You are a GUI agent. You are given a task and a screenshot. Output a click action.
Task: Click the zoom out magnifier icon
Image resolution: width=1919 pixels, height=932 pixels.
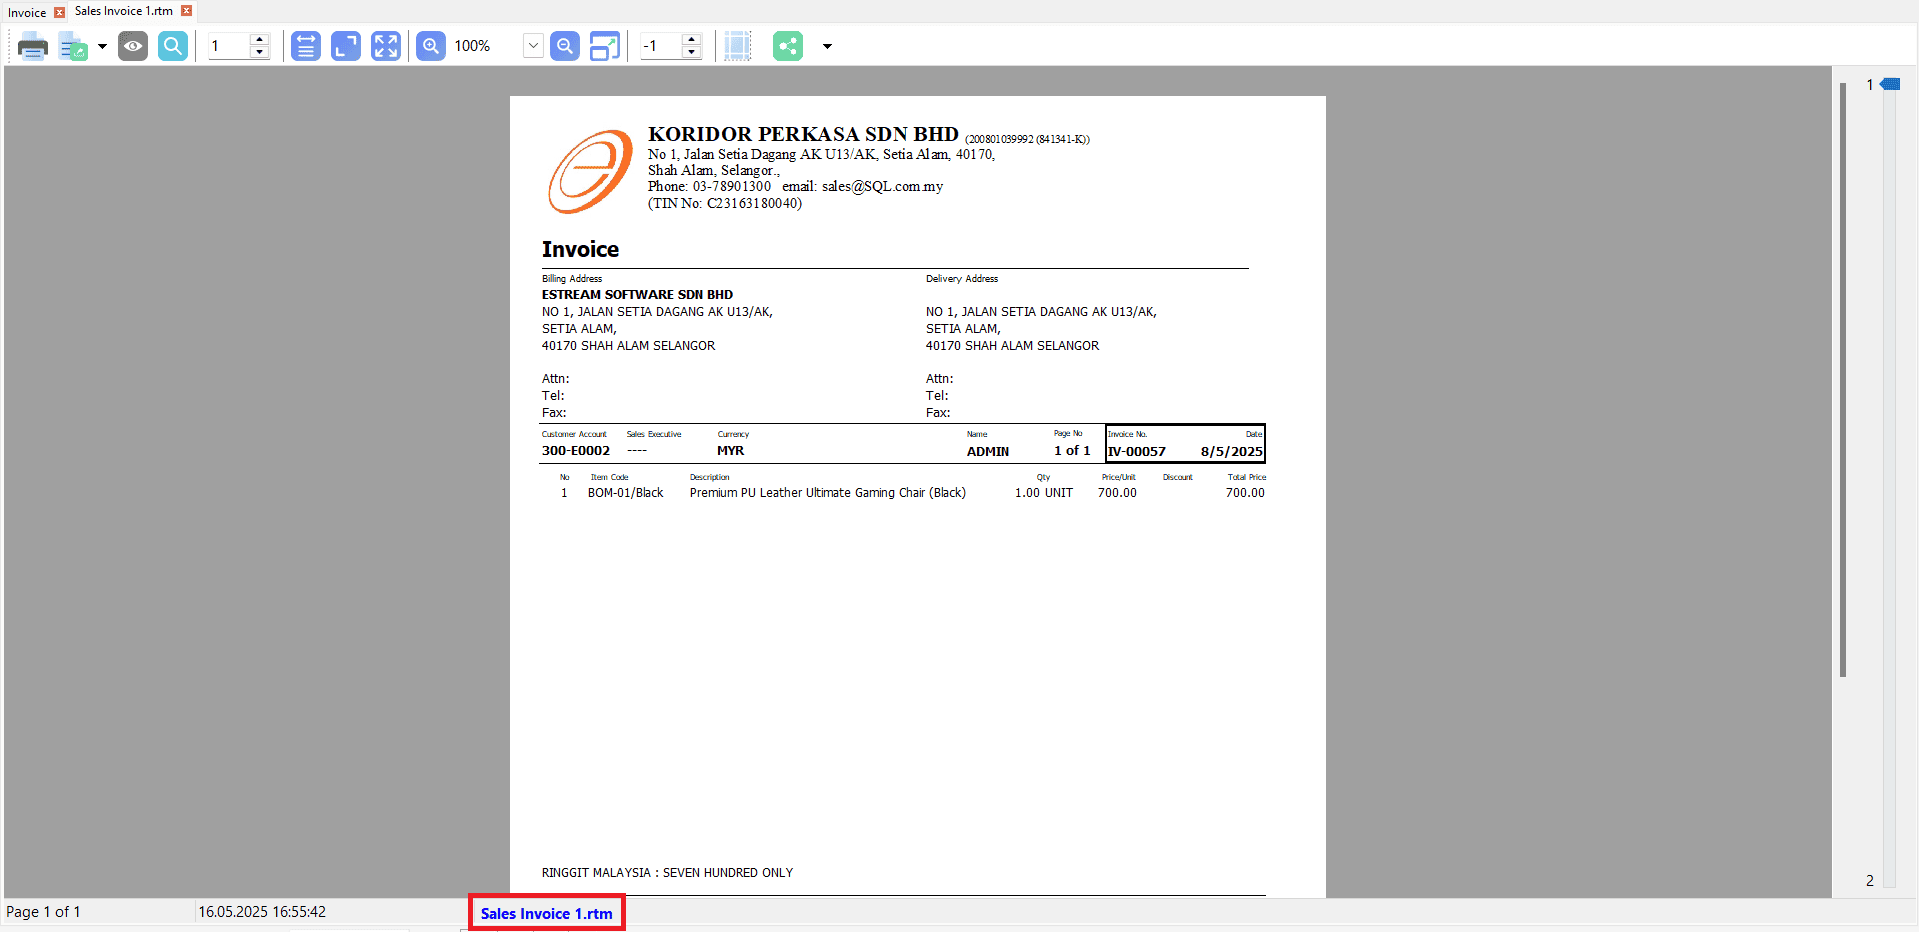tap(565, 46)
